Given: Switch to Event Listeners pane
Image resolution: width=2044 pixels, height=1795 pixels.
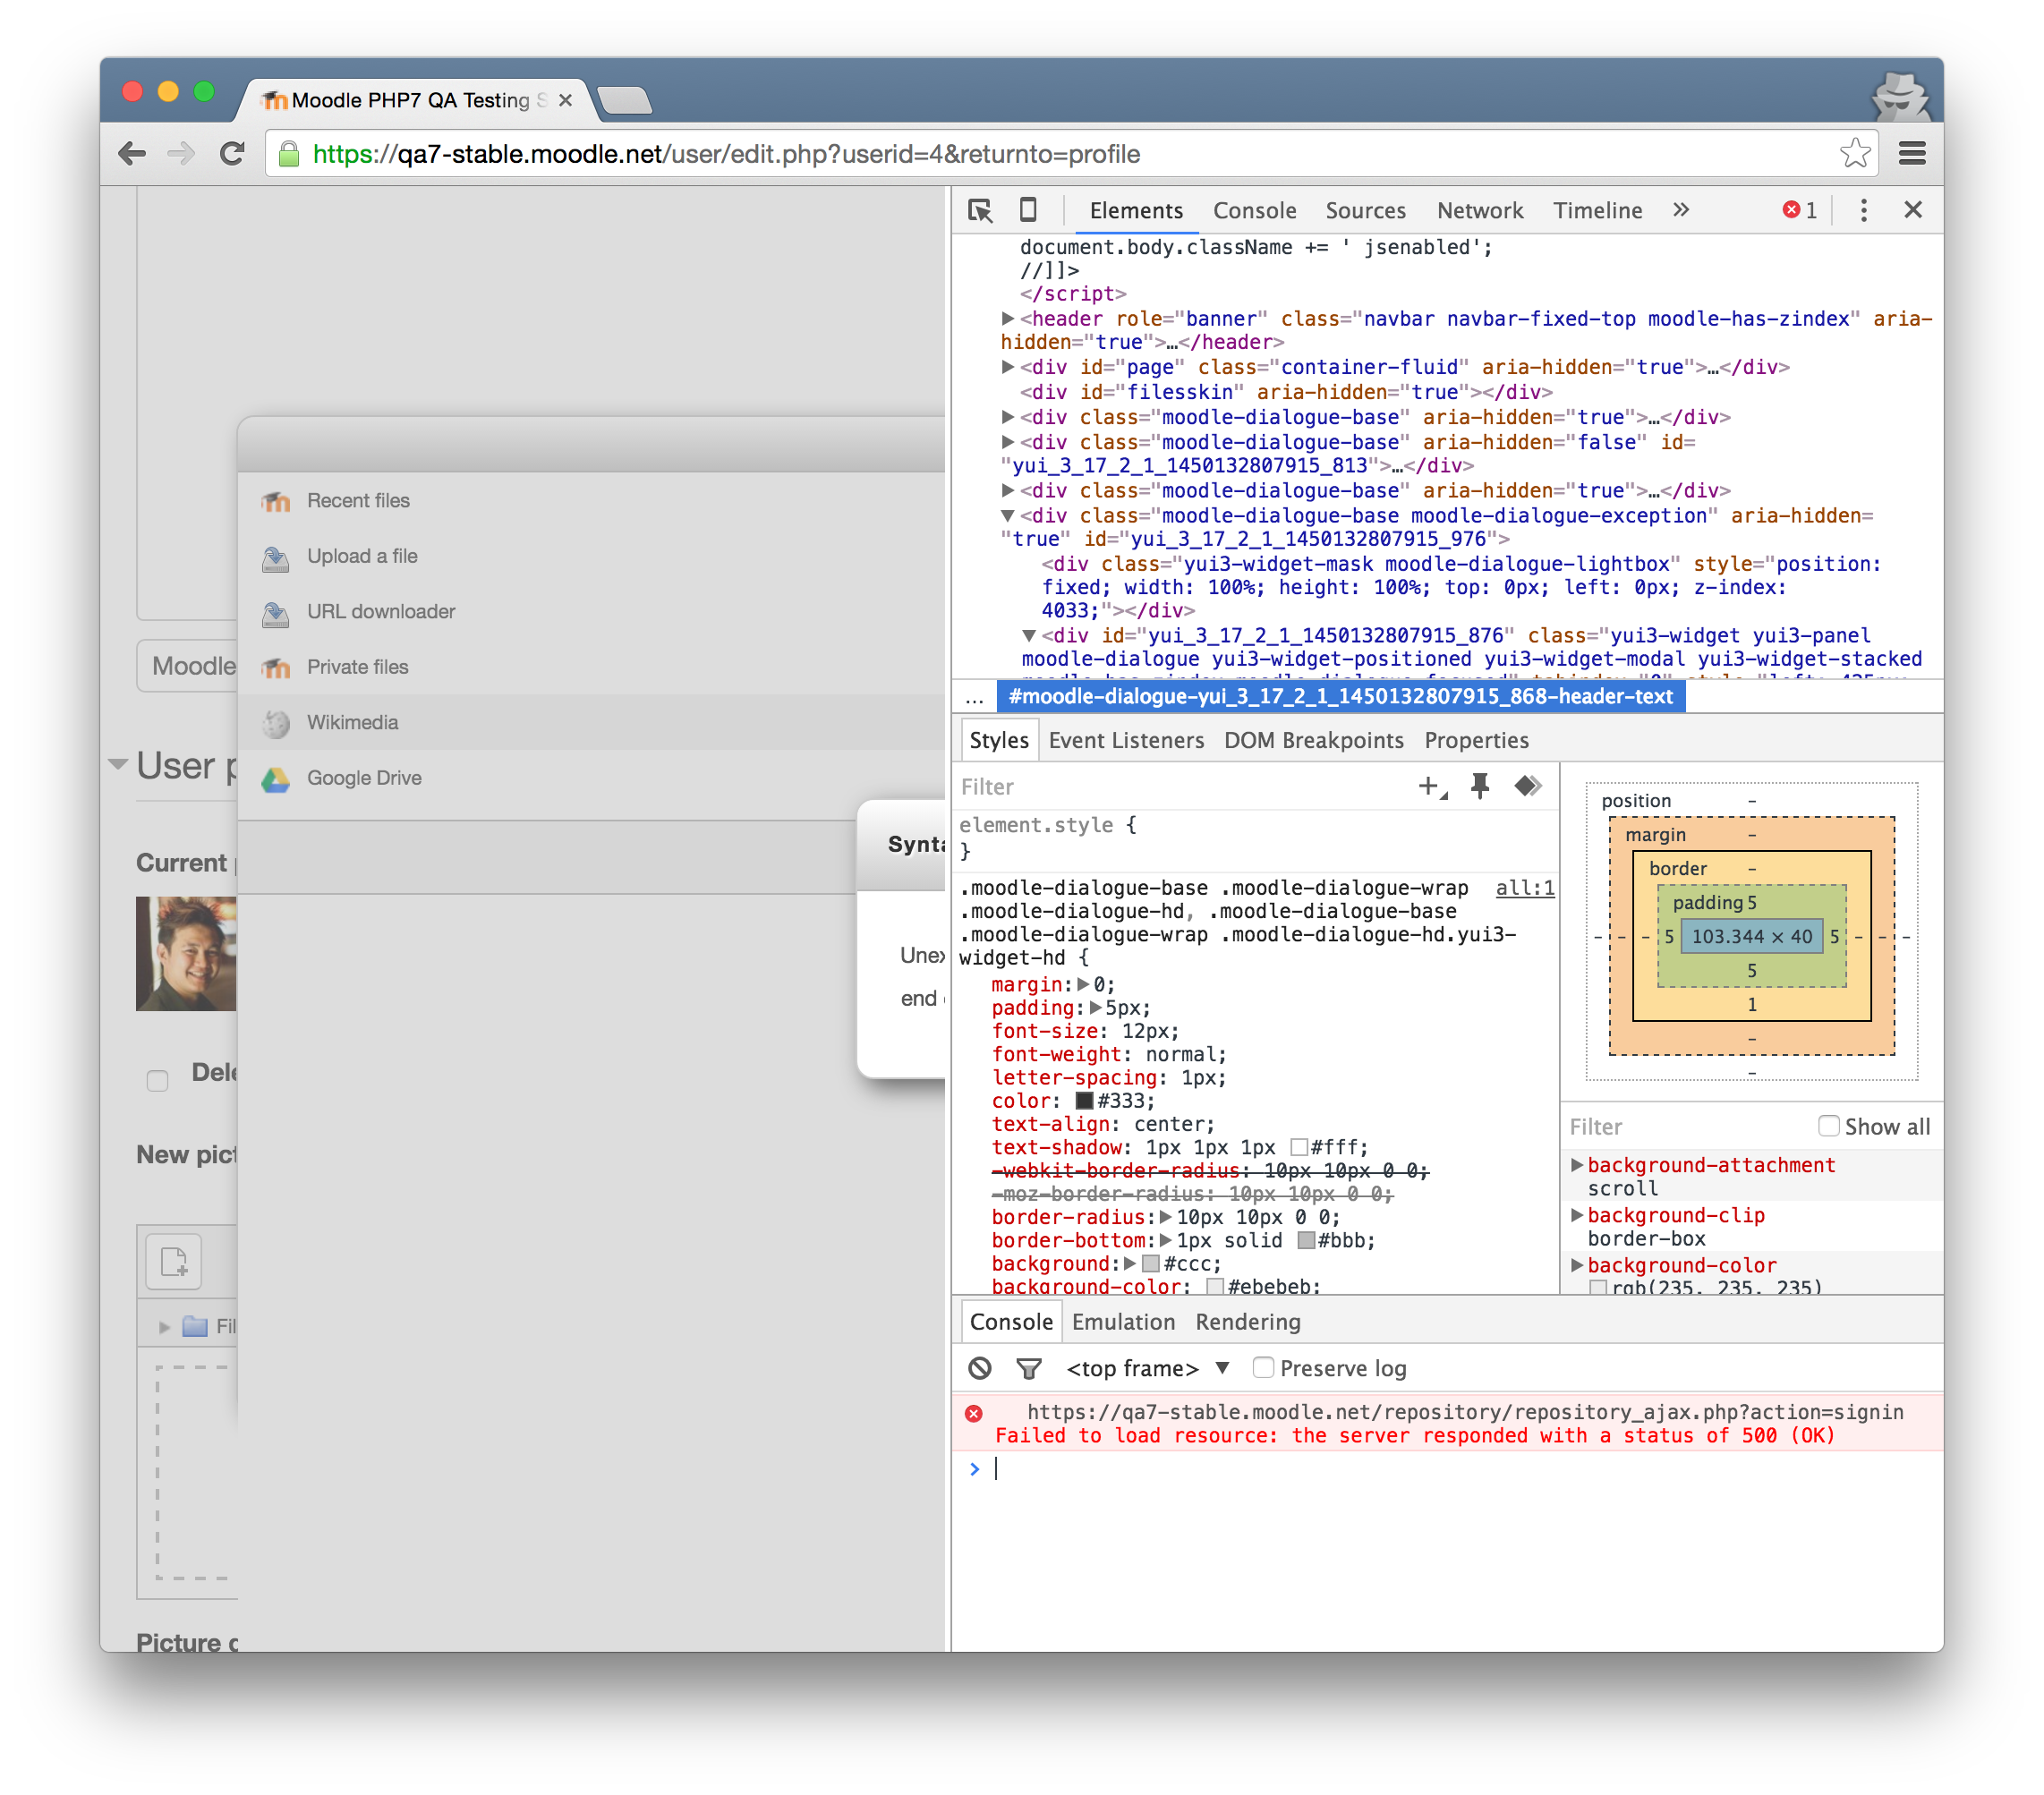Looking at the screenshot, I should click(x=1126, y=740).
